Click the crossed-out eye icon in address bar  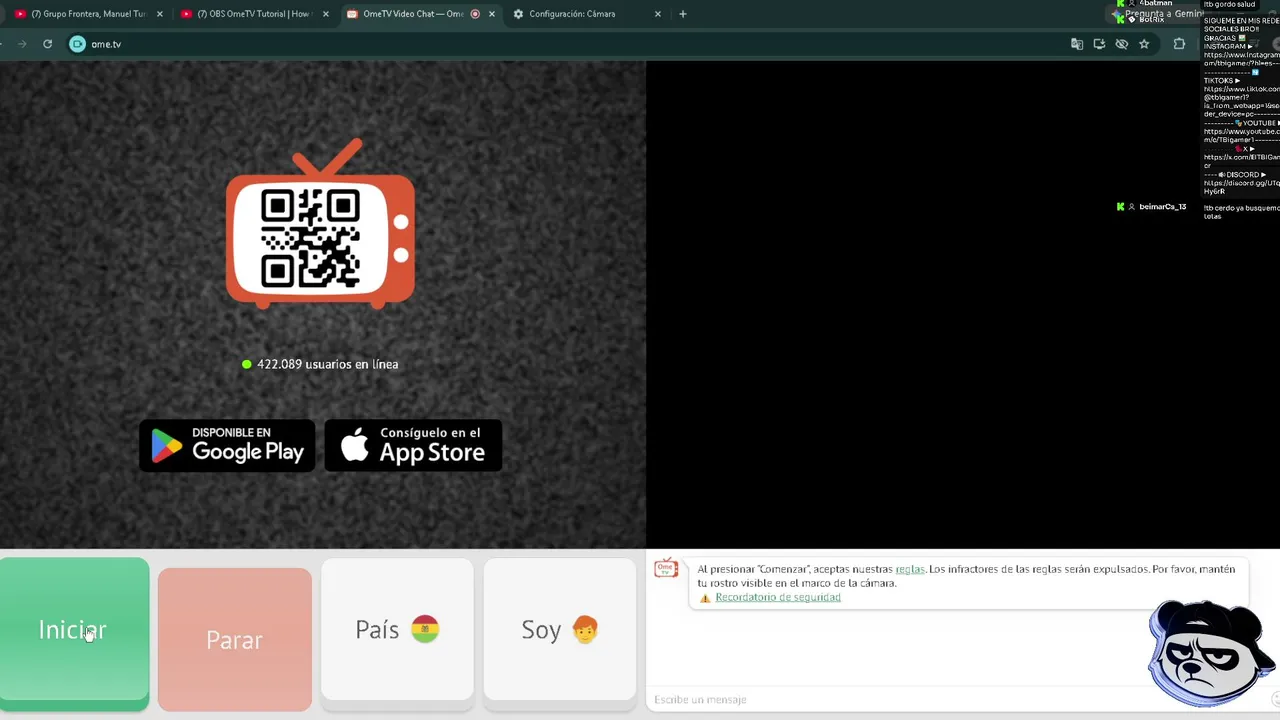[1122, 44]
